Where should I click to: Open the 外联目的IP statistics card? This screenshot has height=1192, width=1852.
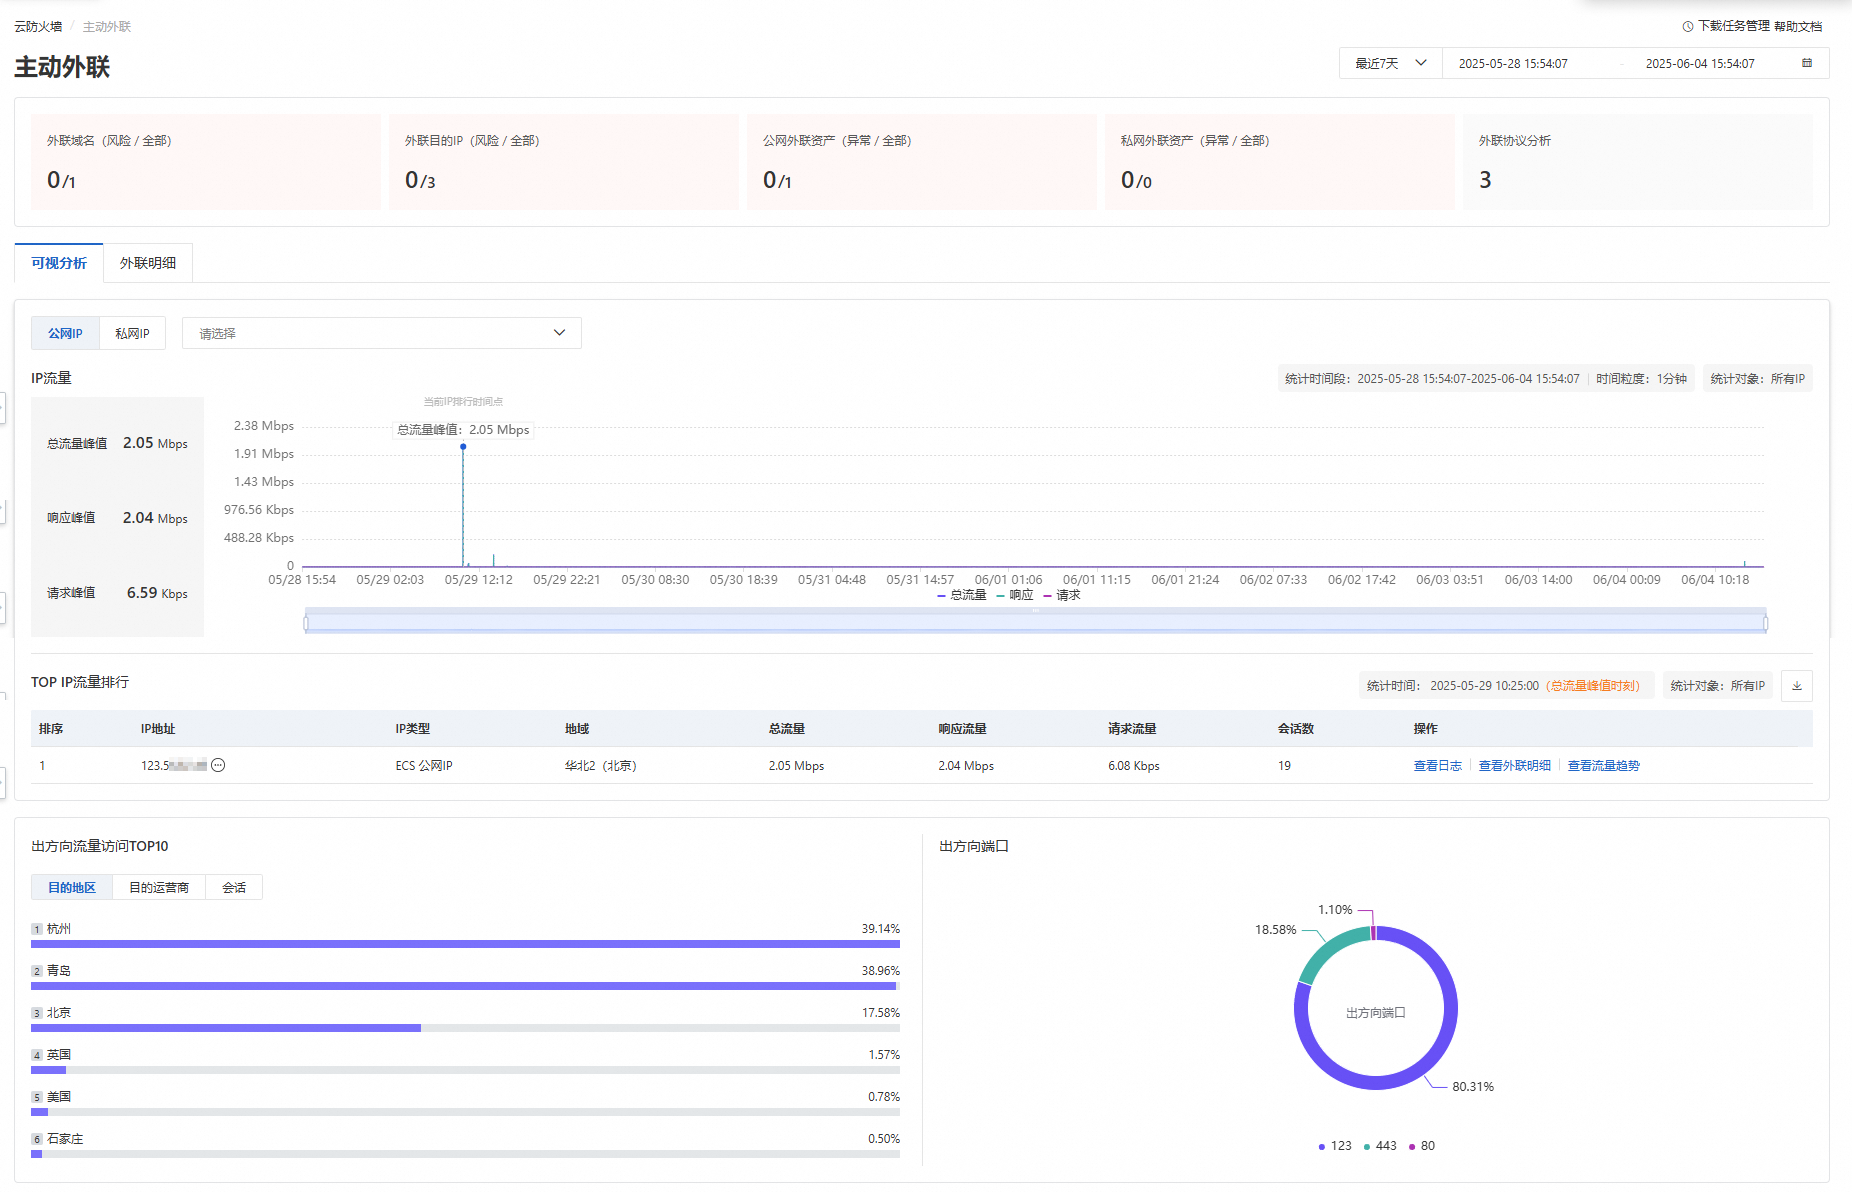click(x=564, y=161)
